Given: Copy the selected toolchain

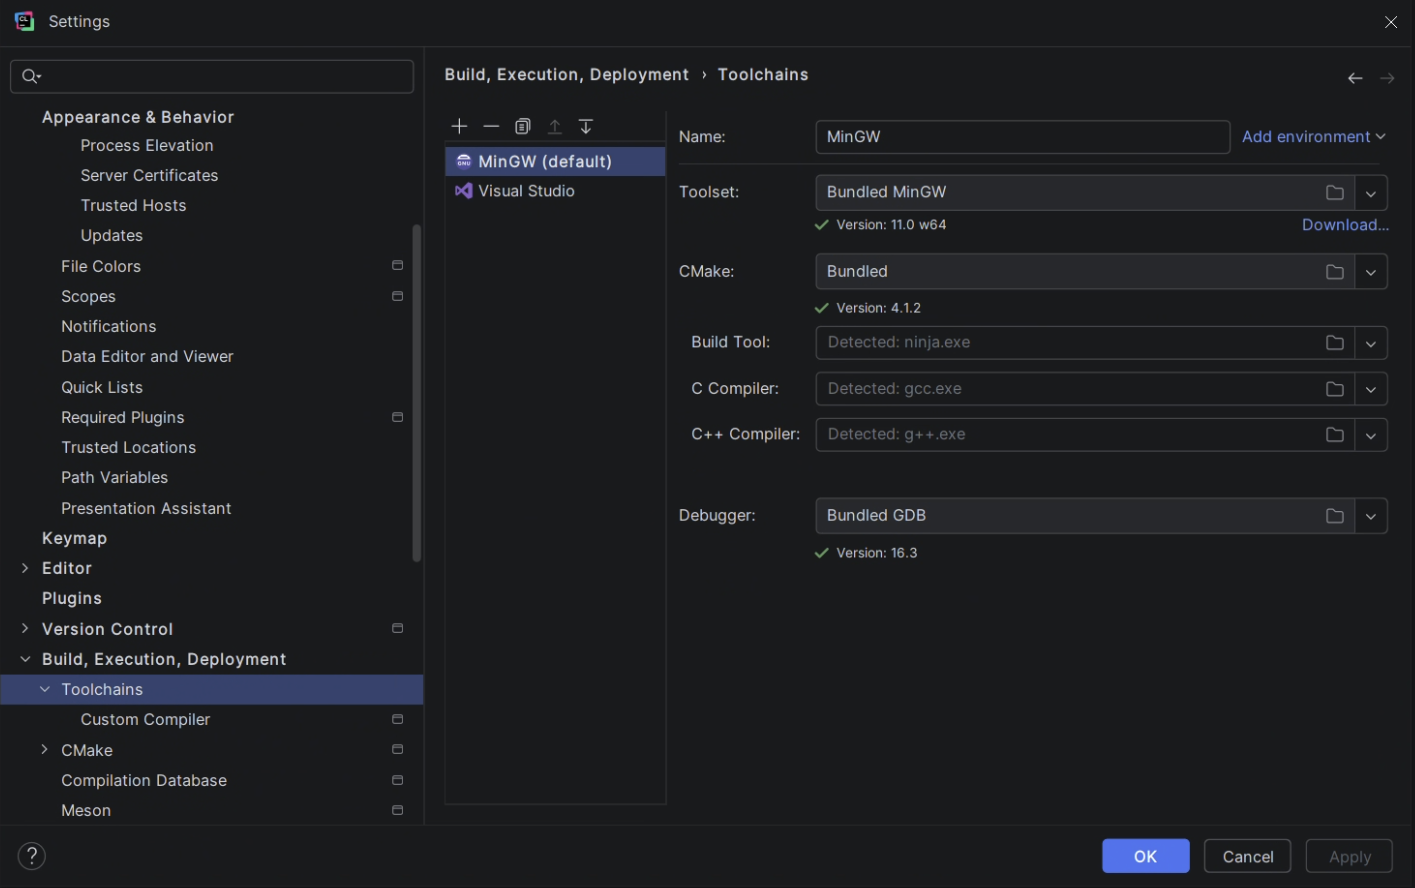Looking at the screenshot, I should tap(523, 126).
